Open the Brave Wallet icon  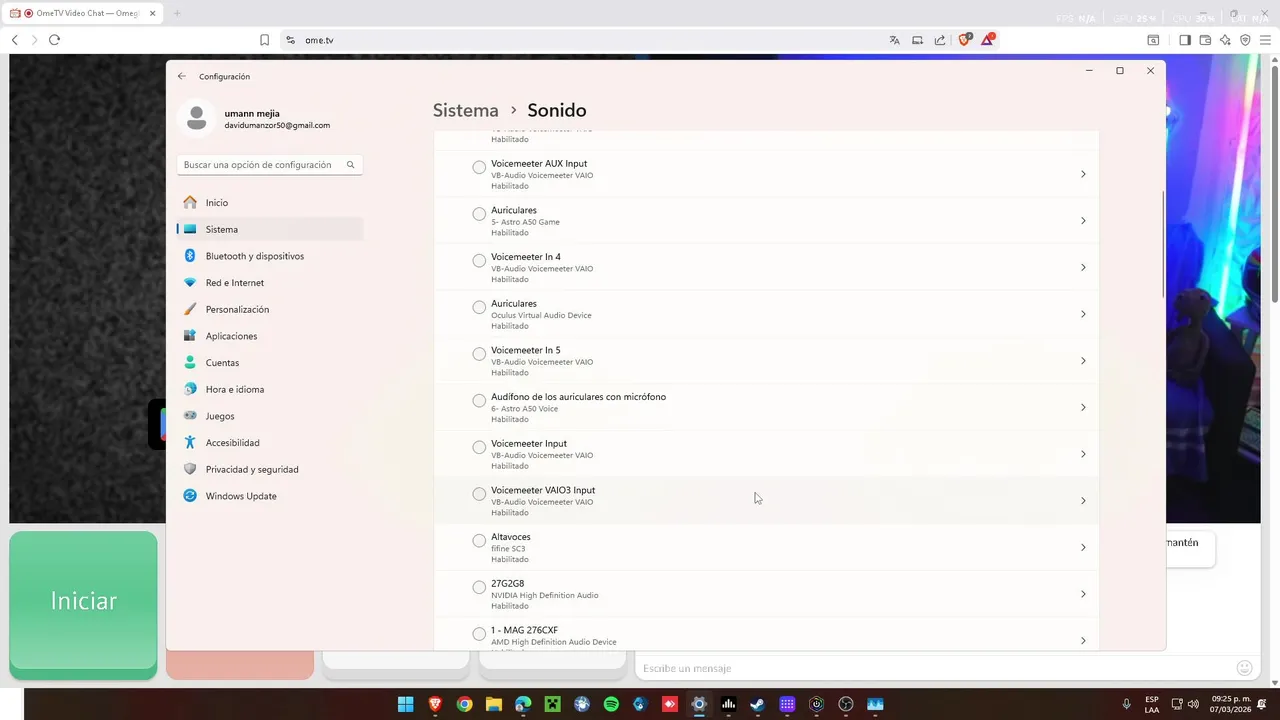point(1205,40)
